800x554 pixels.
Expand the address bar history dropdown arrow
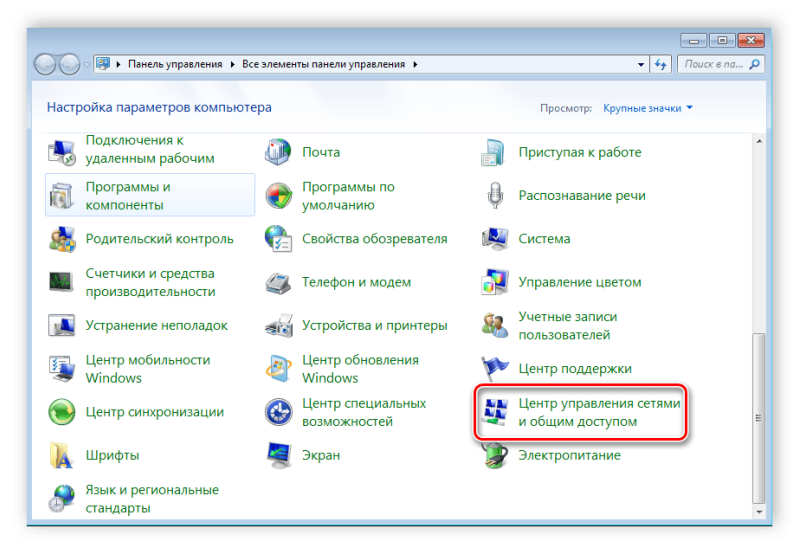tap(641, 65)
